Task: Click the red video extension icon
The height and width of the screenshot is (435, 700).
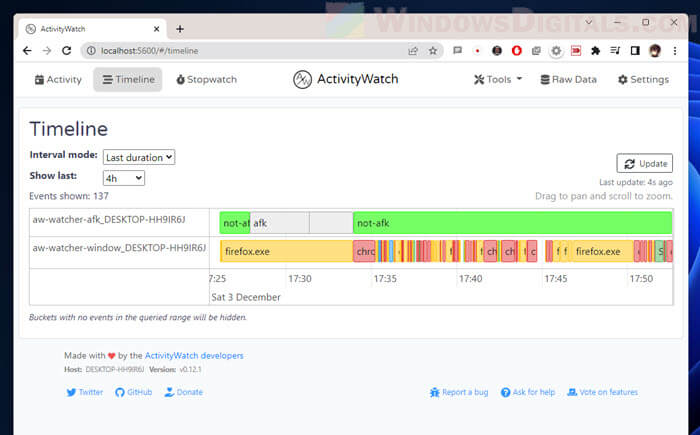Action: 576,51
